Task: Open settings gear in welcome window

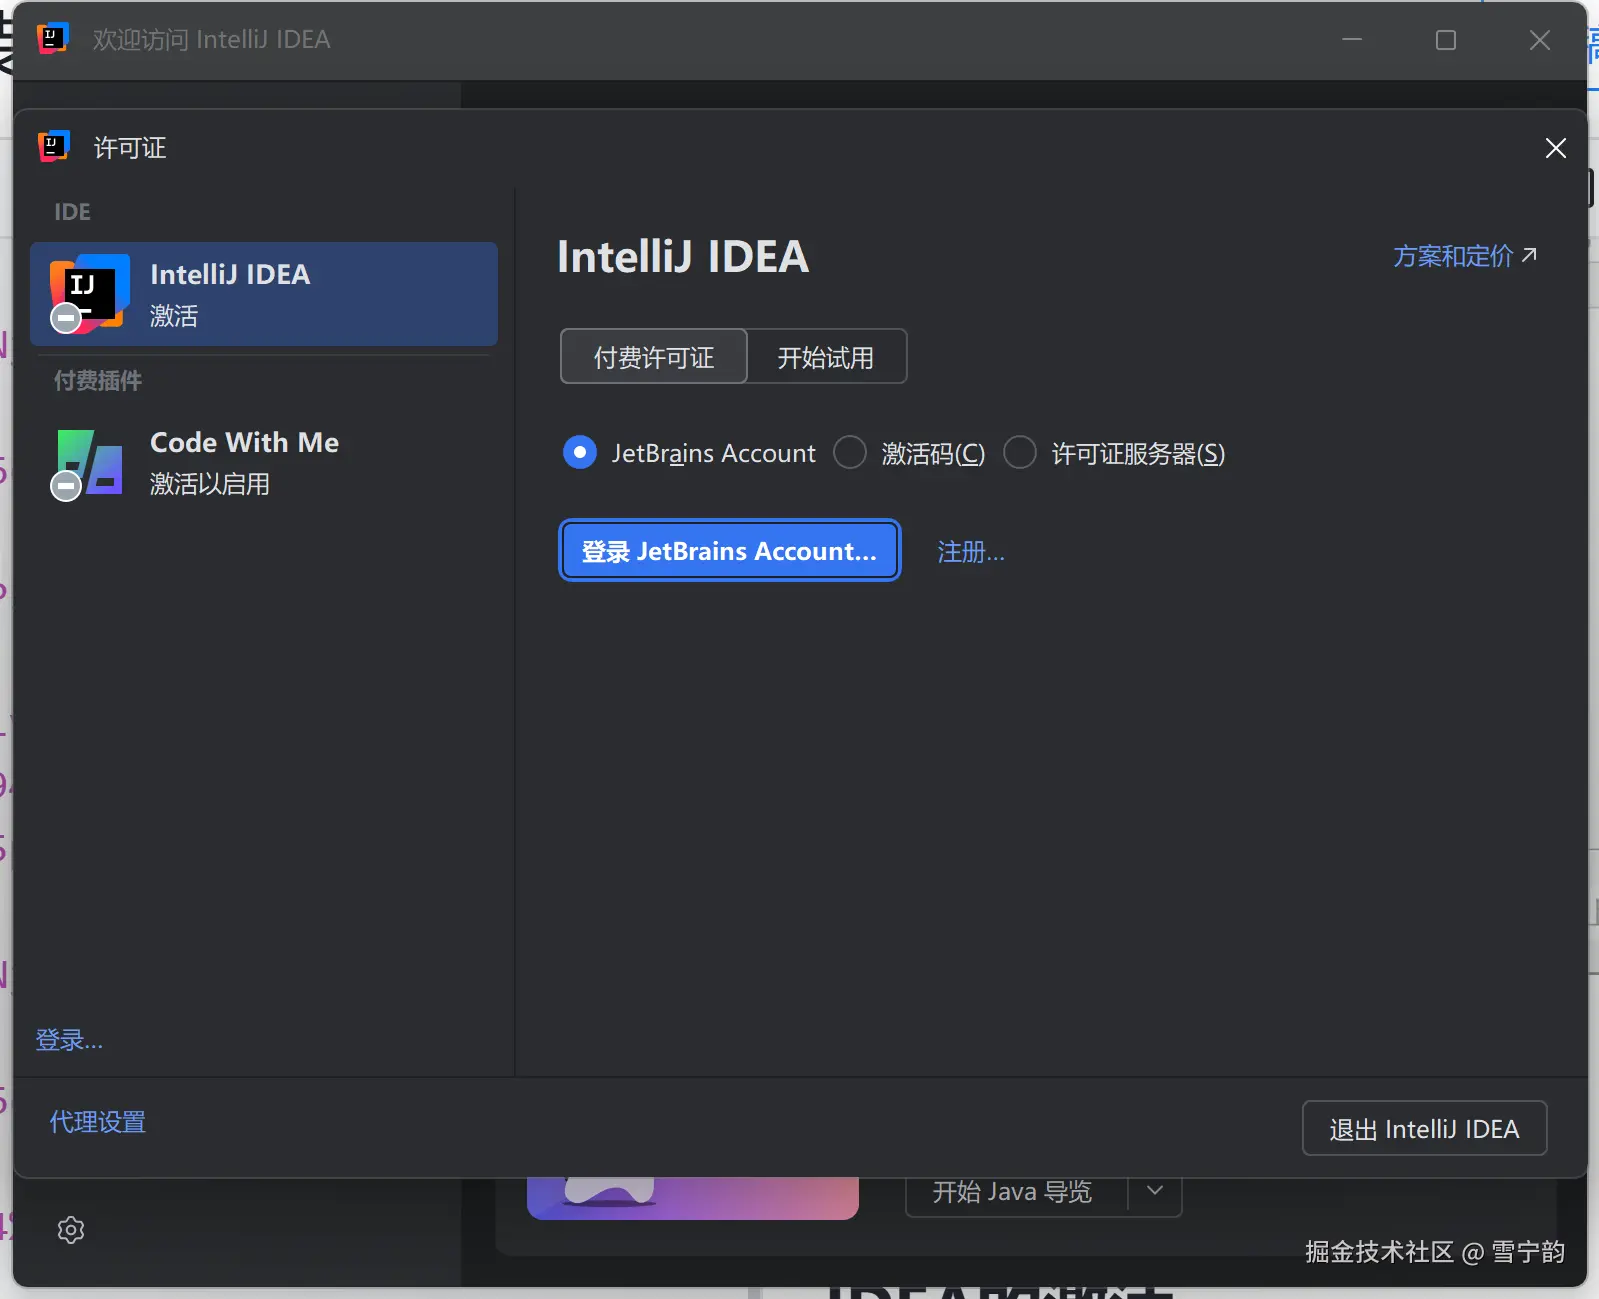Action: tap(71, 1230)
